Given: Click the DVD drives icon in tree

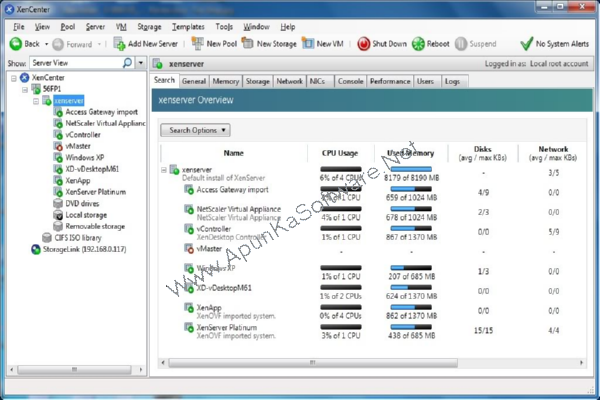Looking at the screenshot, I should tap(58, 203).
